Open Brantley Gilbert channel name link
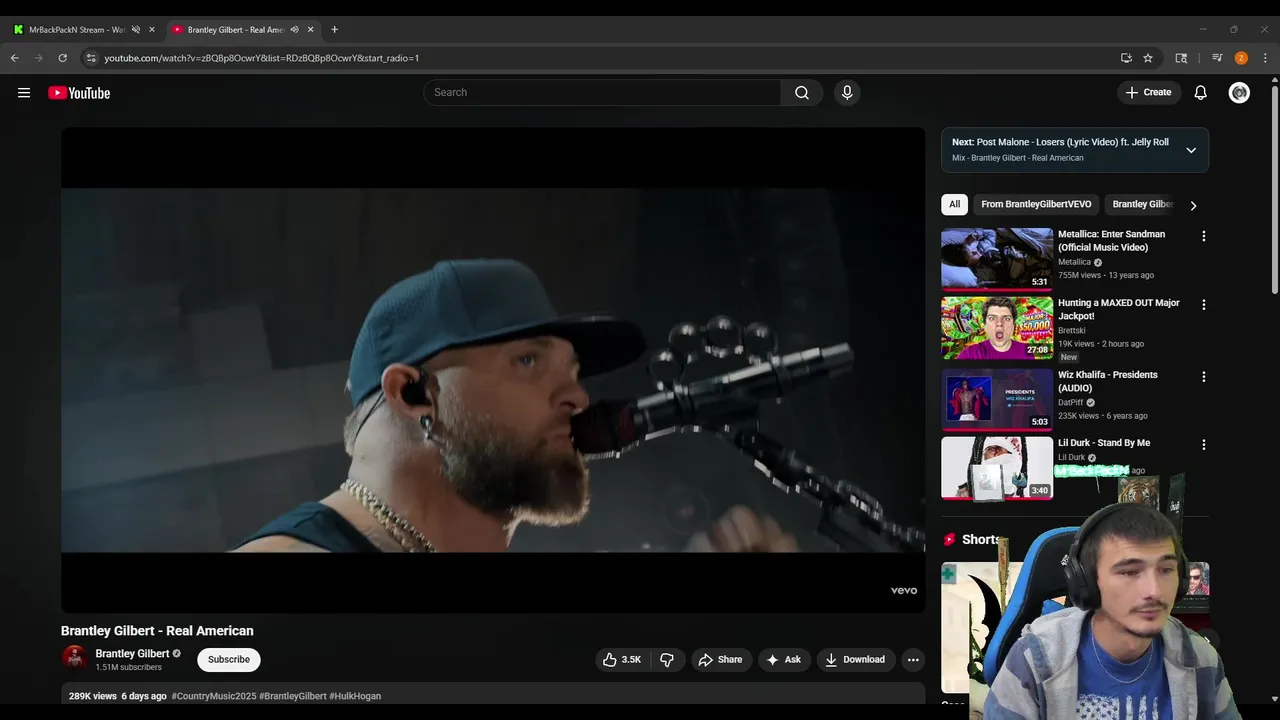 [x=132, y=654]
